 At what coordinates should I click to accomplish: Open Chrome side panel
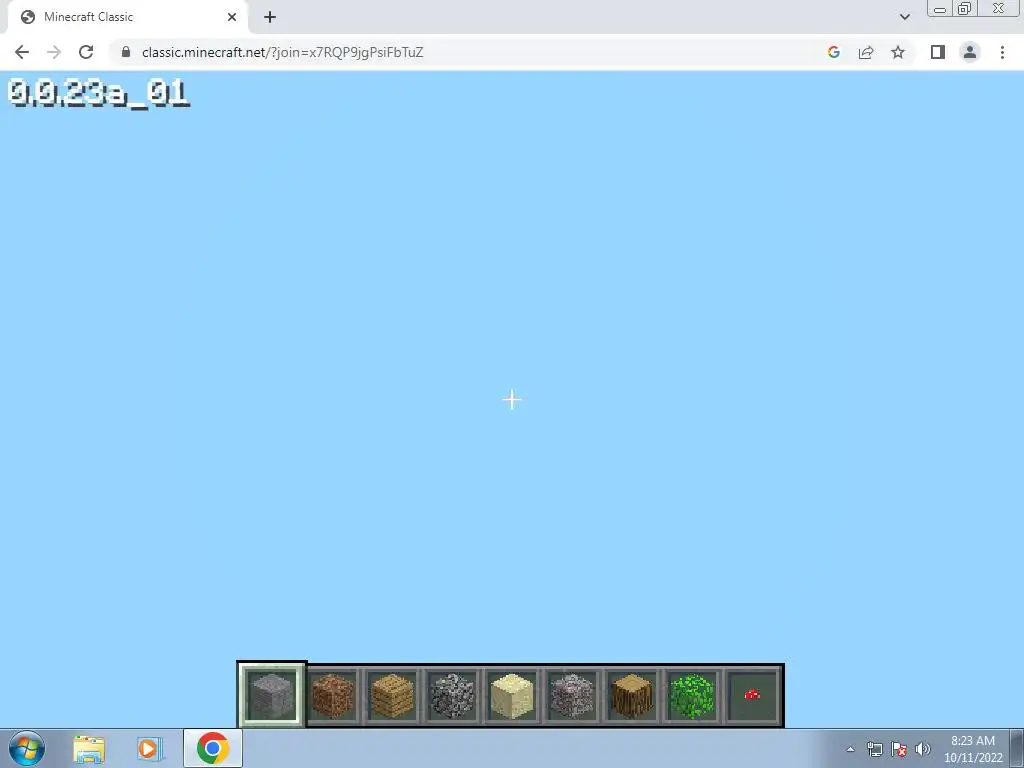[x=938, y=52]
